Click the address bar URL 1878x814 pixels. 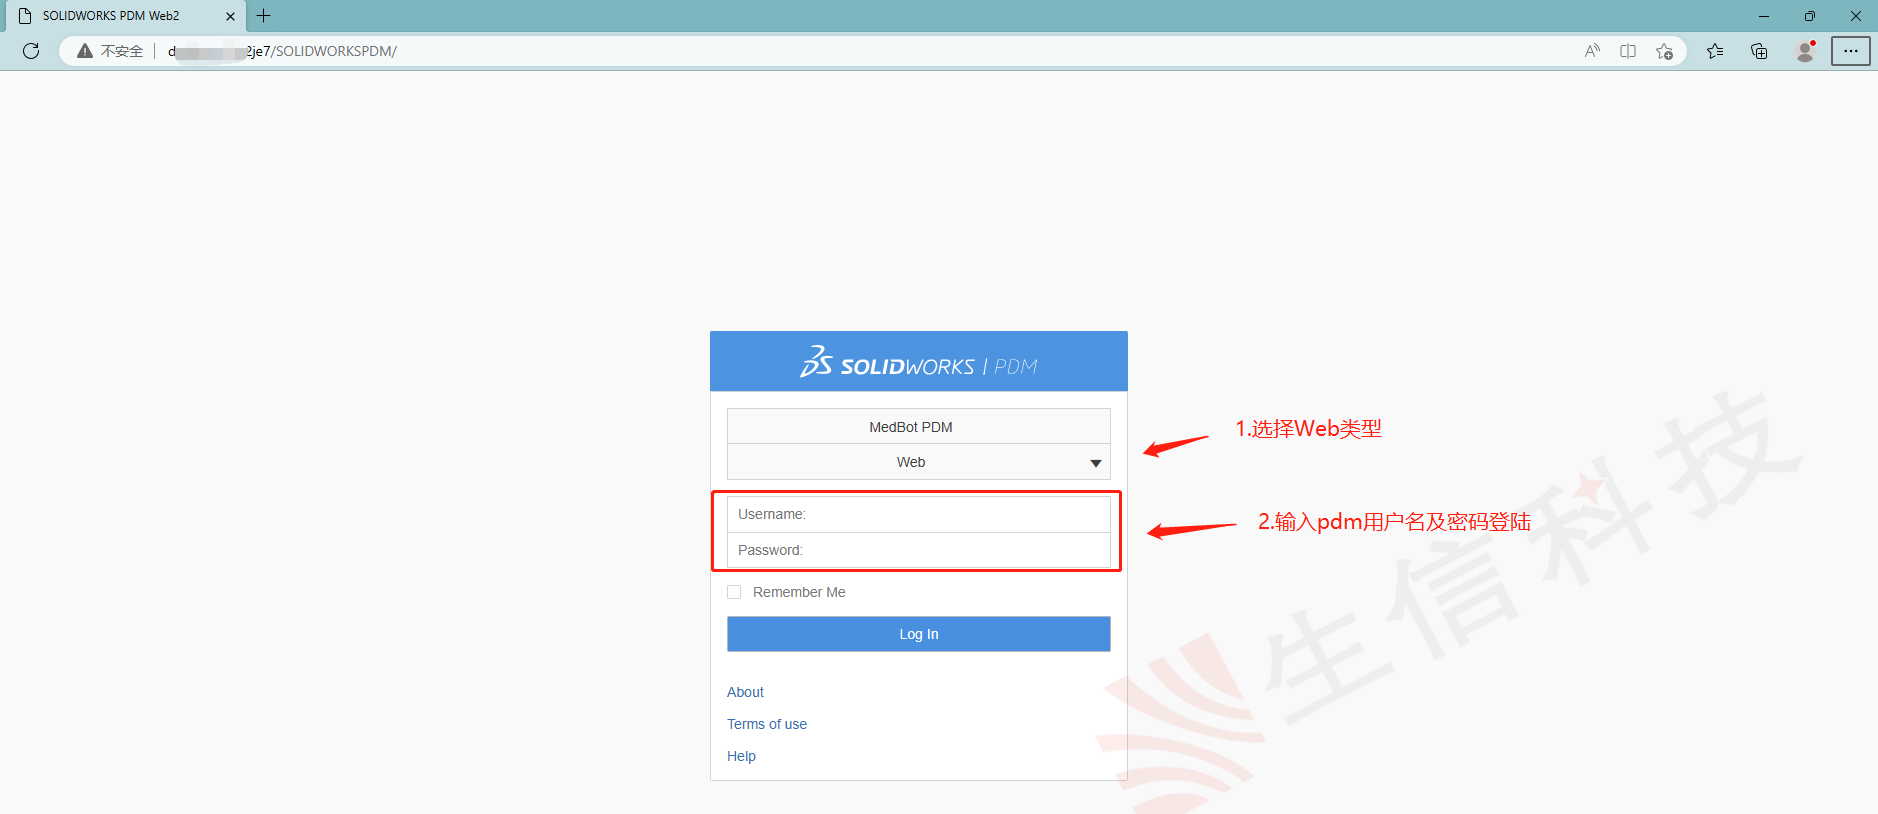click(x=282, y=51)
